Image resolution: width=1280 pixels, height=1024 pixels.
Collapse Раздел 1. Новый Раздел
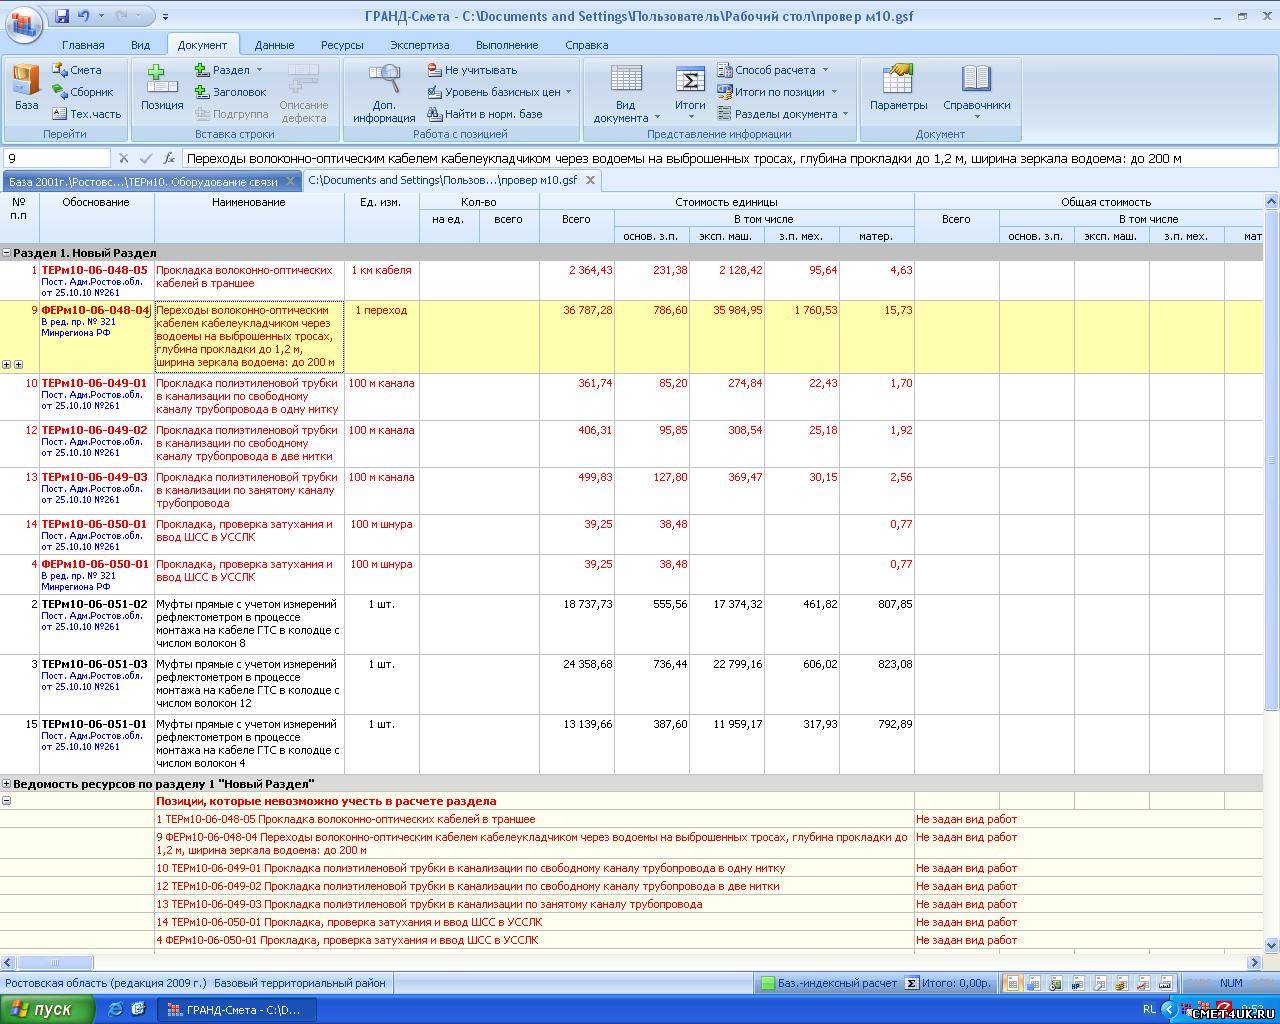coord(7,253)
